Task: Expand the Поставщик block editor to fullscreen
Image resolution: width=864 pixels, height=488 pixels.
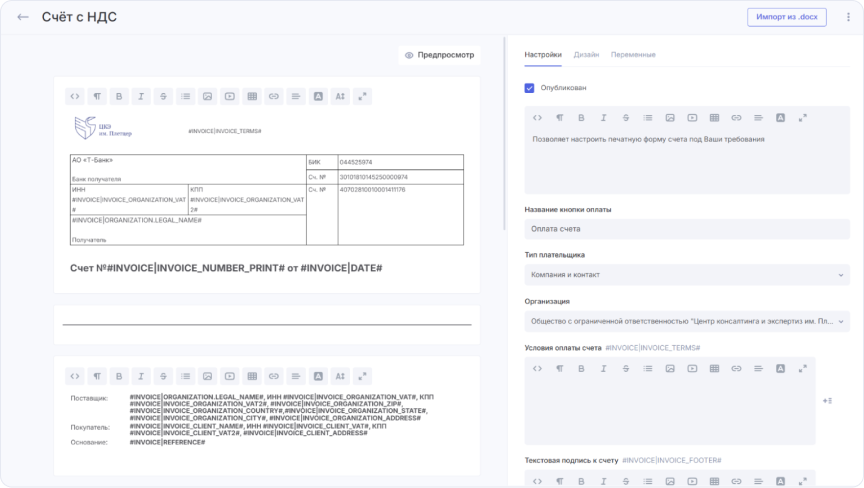Action: pos(362,376)
